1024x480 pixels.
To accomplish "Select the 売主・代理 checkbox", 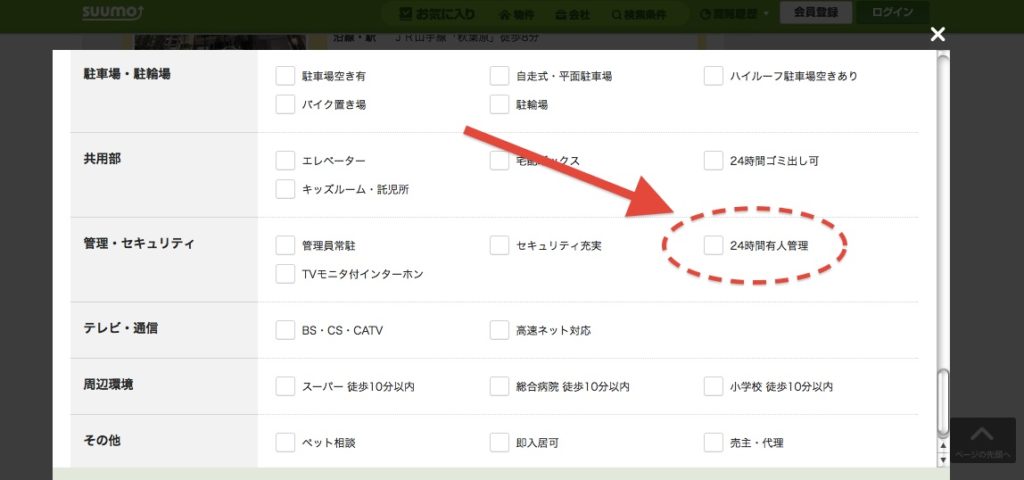I will 713,443.
